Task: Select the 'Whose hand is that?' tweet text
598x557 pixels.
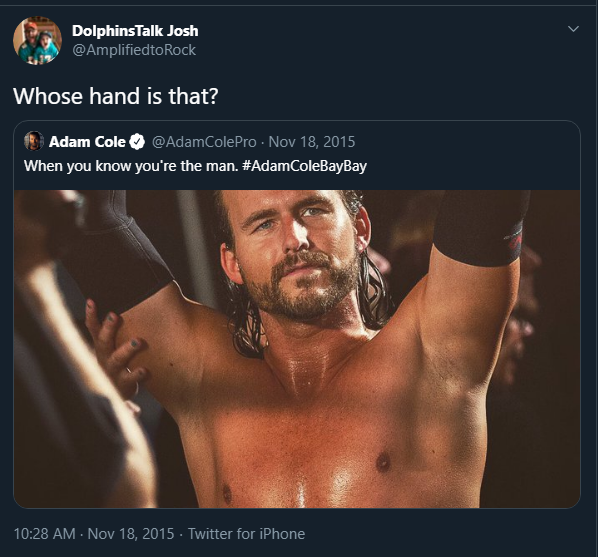Action: (x=116, y=96)
